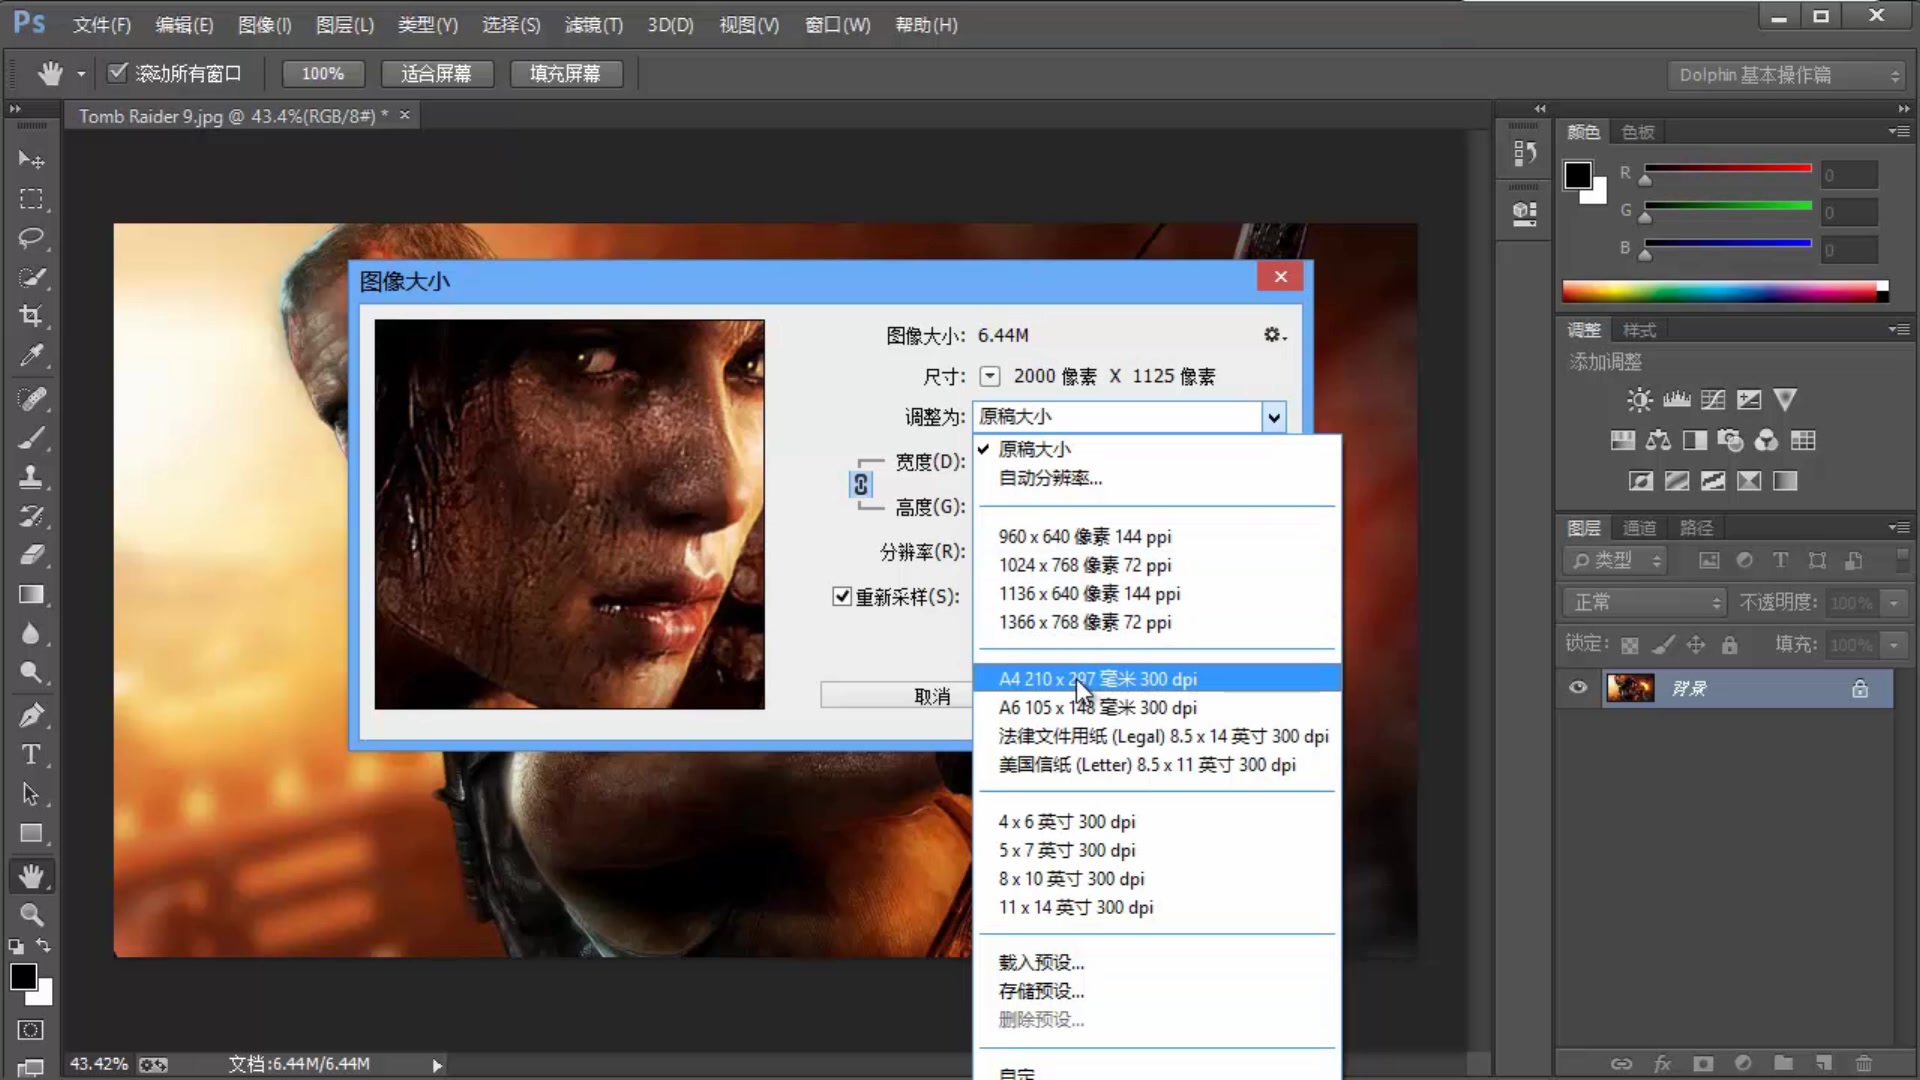This screenshot has width=1920, height=1080.
Task: Select the Rectangular Marquee tool
Action: coord(31,199)
